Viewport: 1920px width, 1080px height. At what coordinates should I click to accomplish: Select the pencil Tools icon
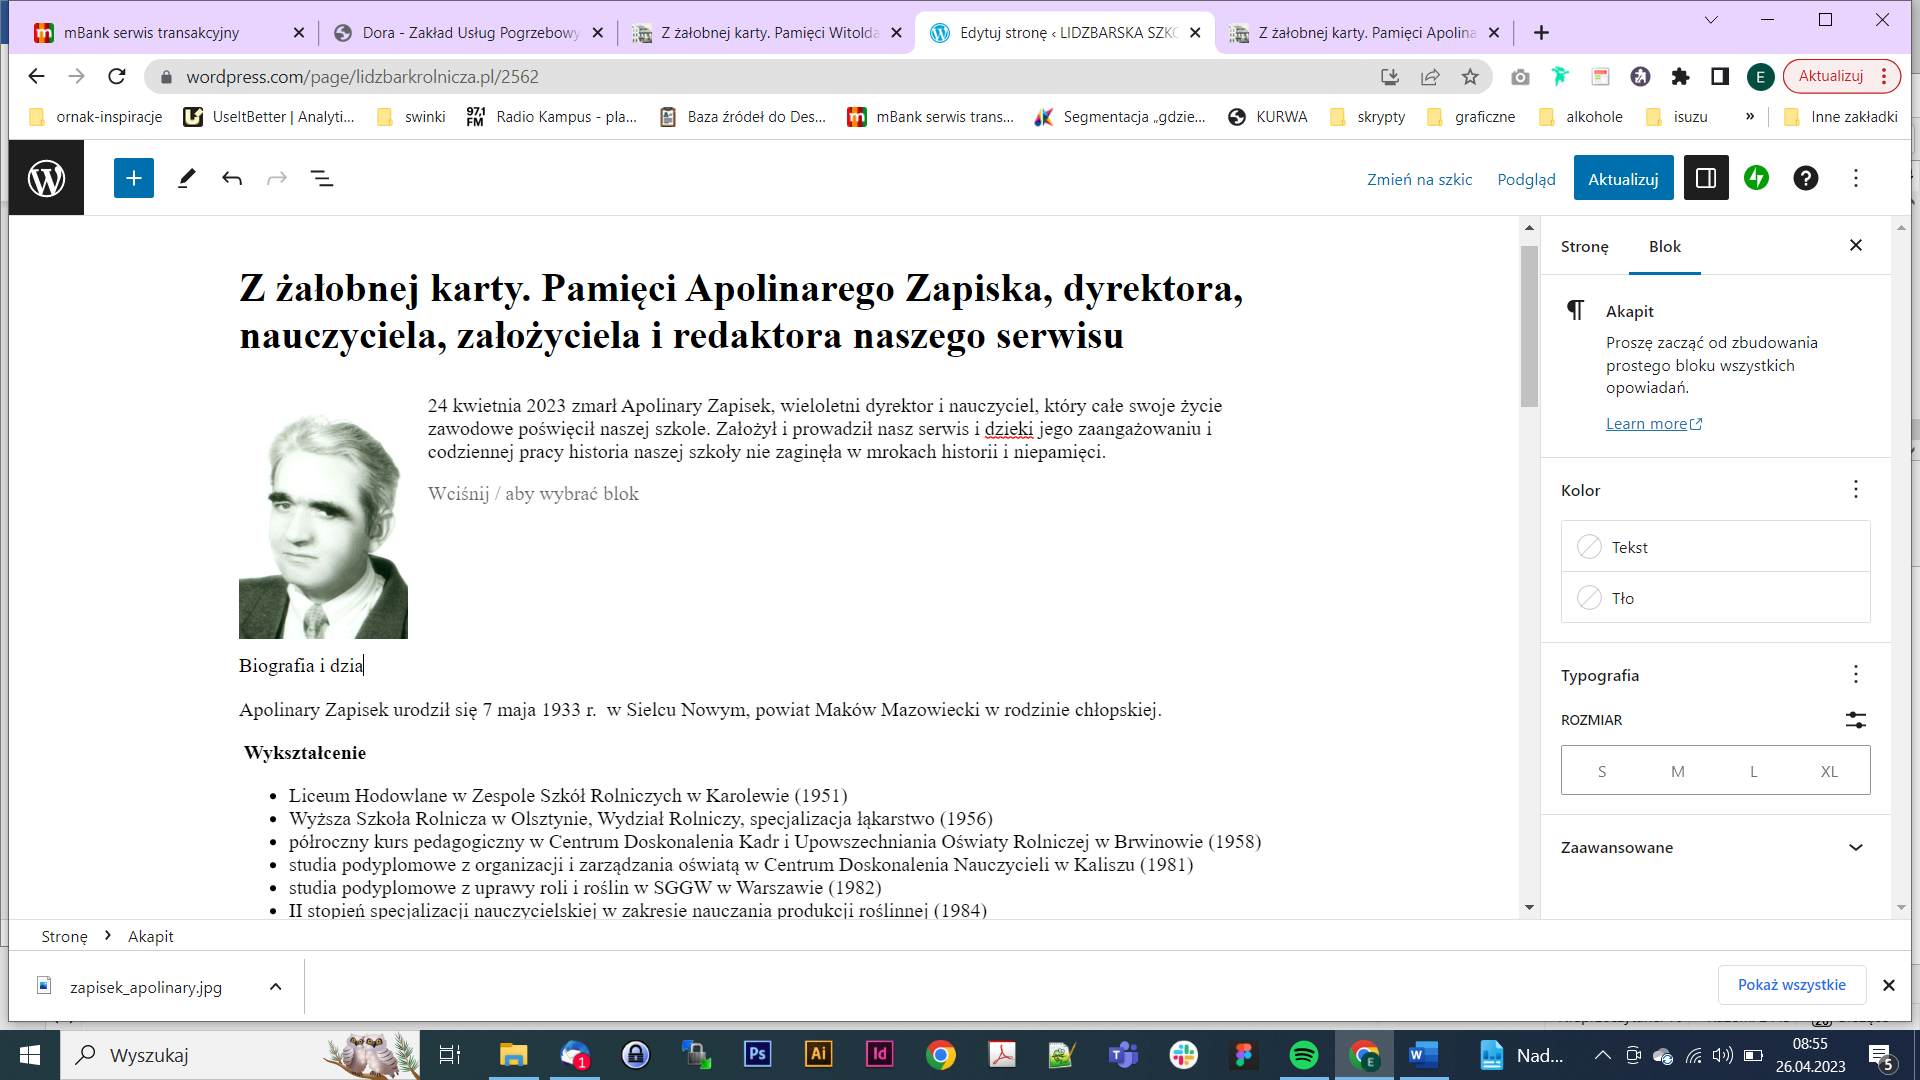[x=186, y=178]
